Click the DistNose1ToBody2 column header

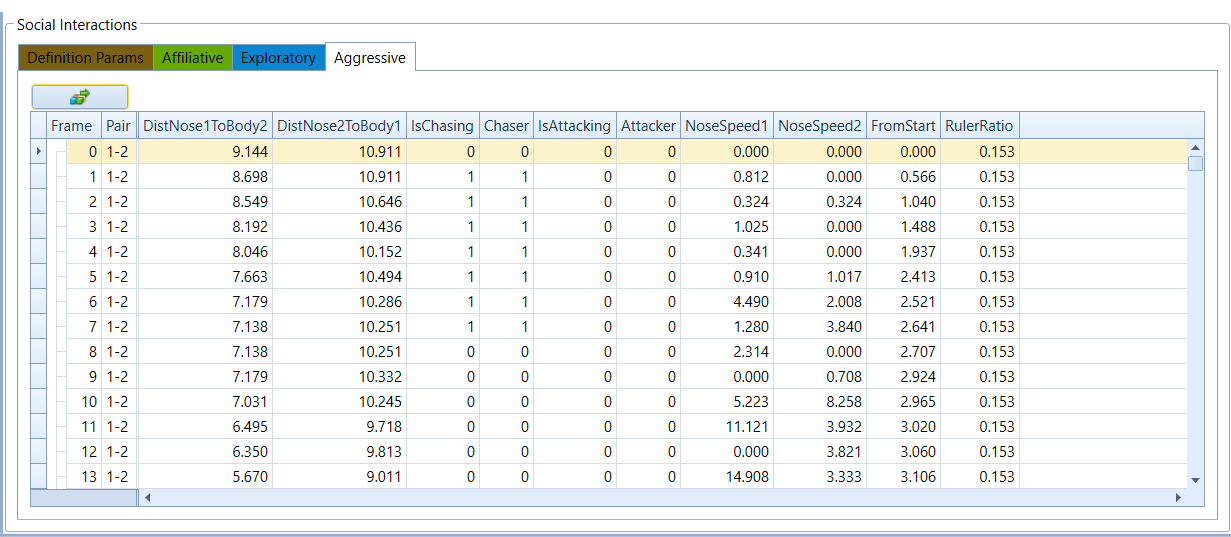(x=205, y=126)
